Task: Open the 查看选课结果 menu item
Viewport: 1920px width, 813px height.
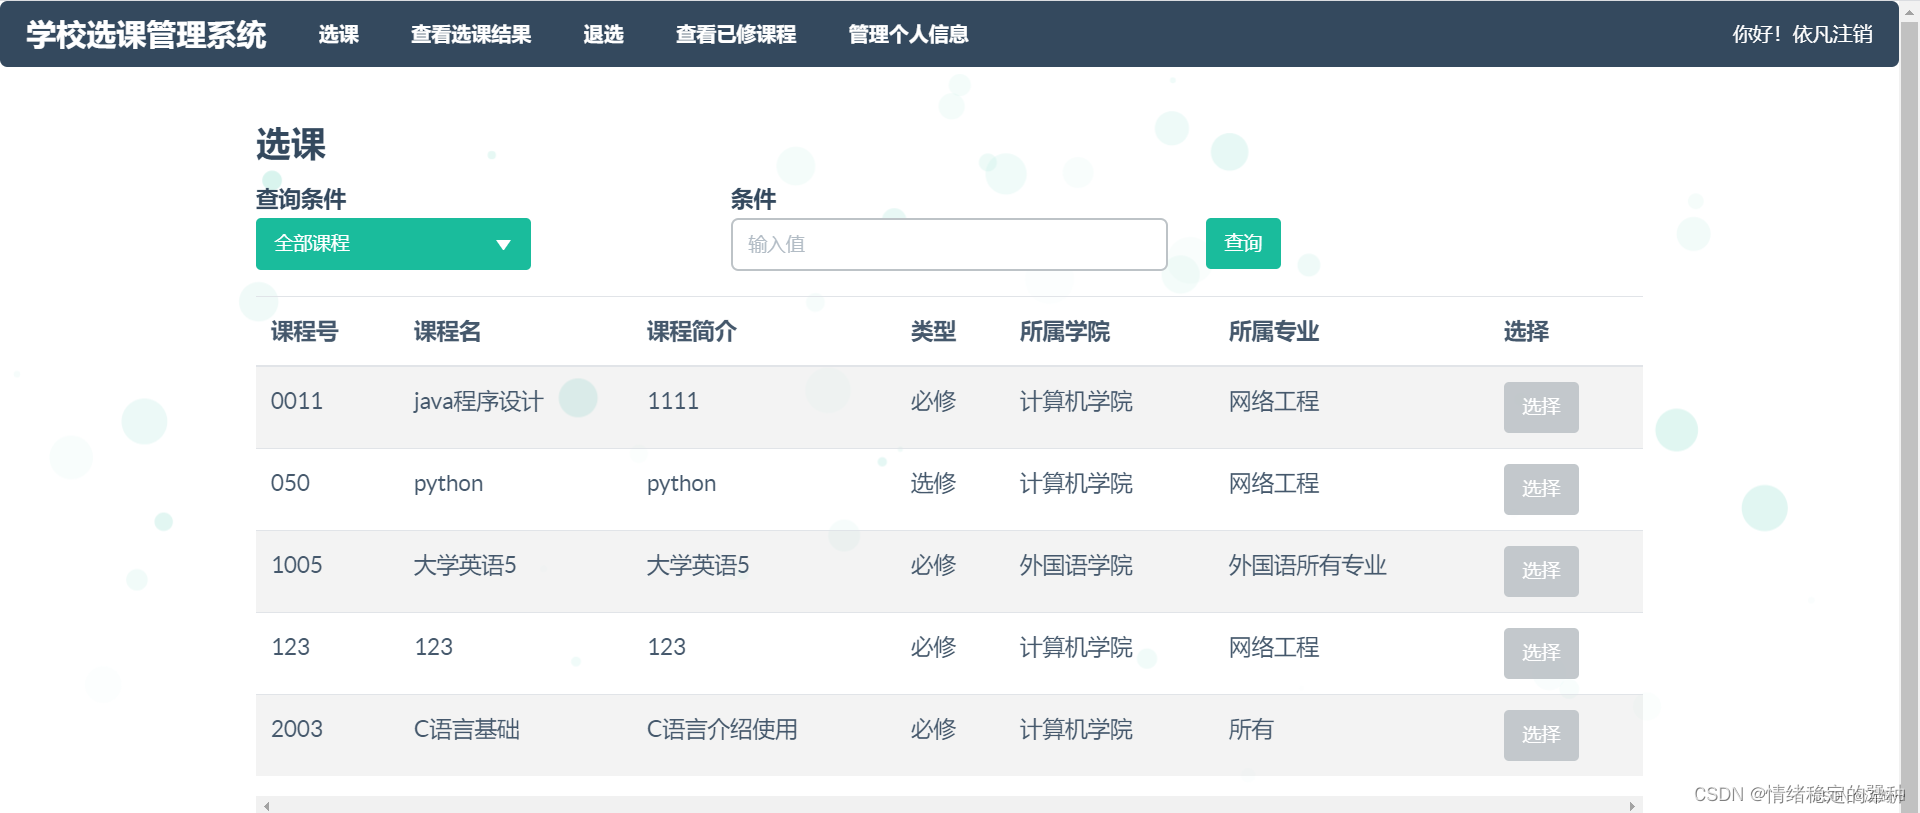Action: pos(471,34)
